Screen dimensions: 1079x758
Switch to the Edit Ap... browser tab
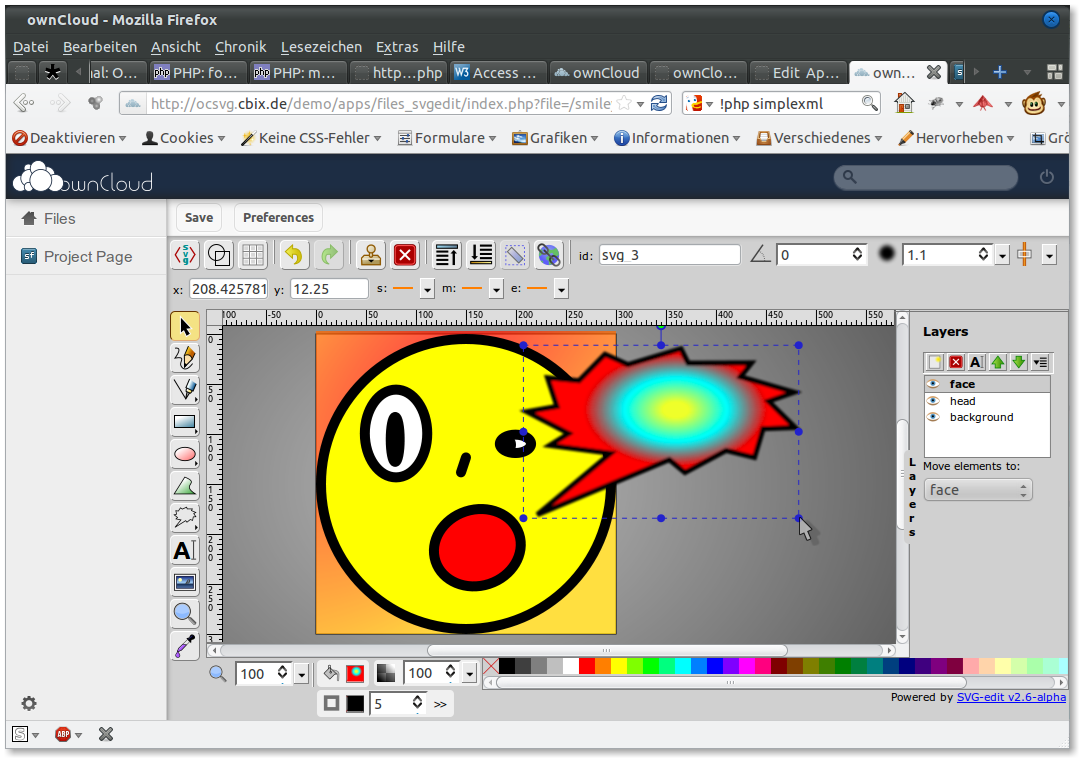[x=797, y=72]
